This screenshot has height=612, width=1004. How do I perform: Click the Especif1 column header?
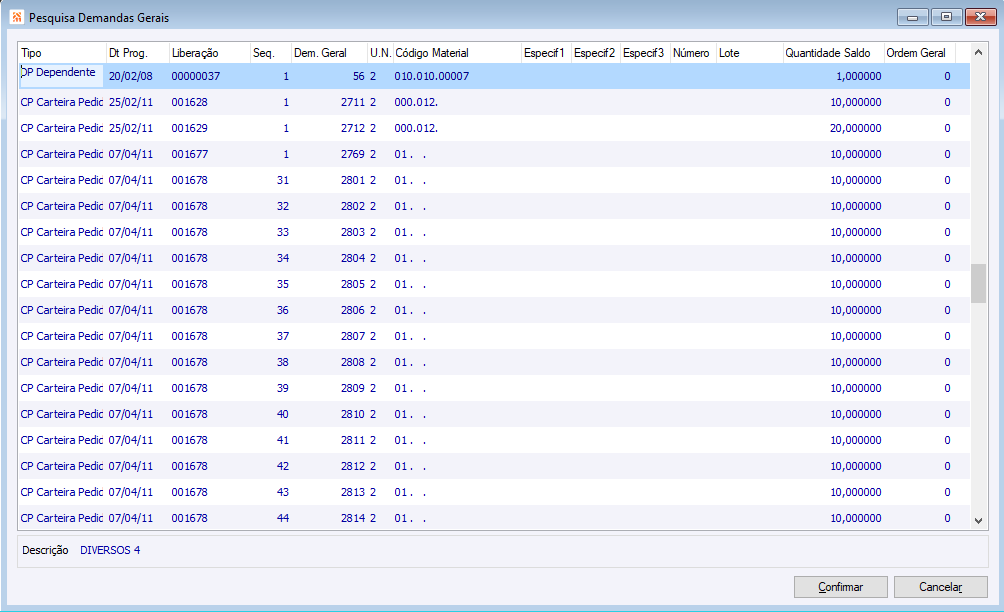(x=546, y=53)
